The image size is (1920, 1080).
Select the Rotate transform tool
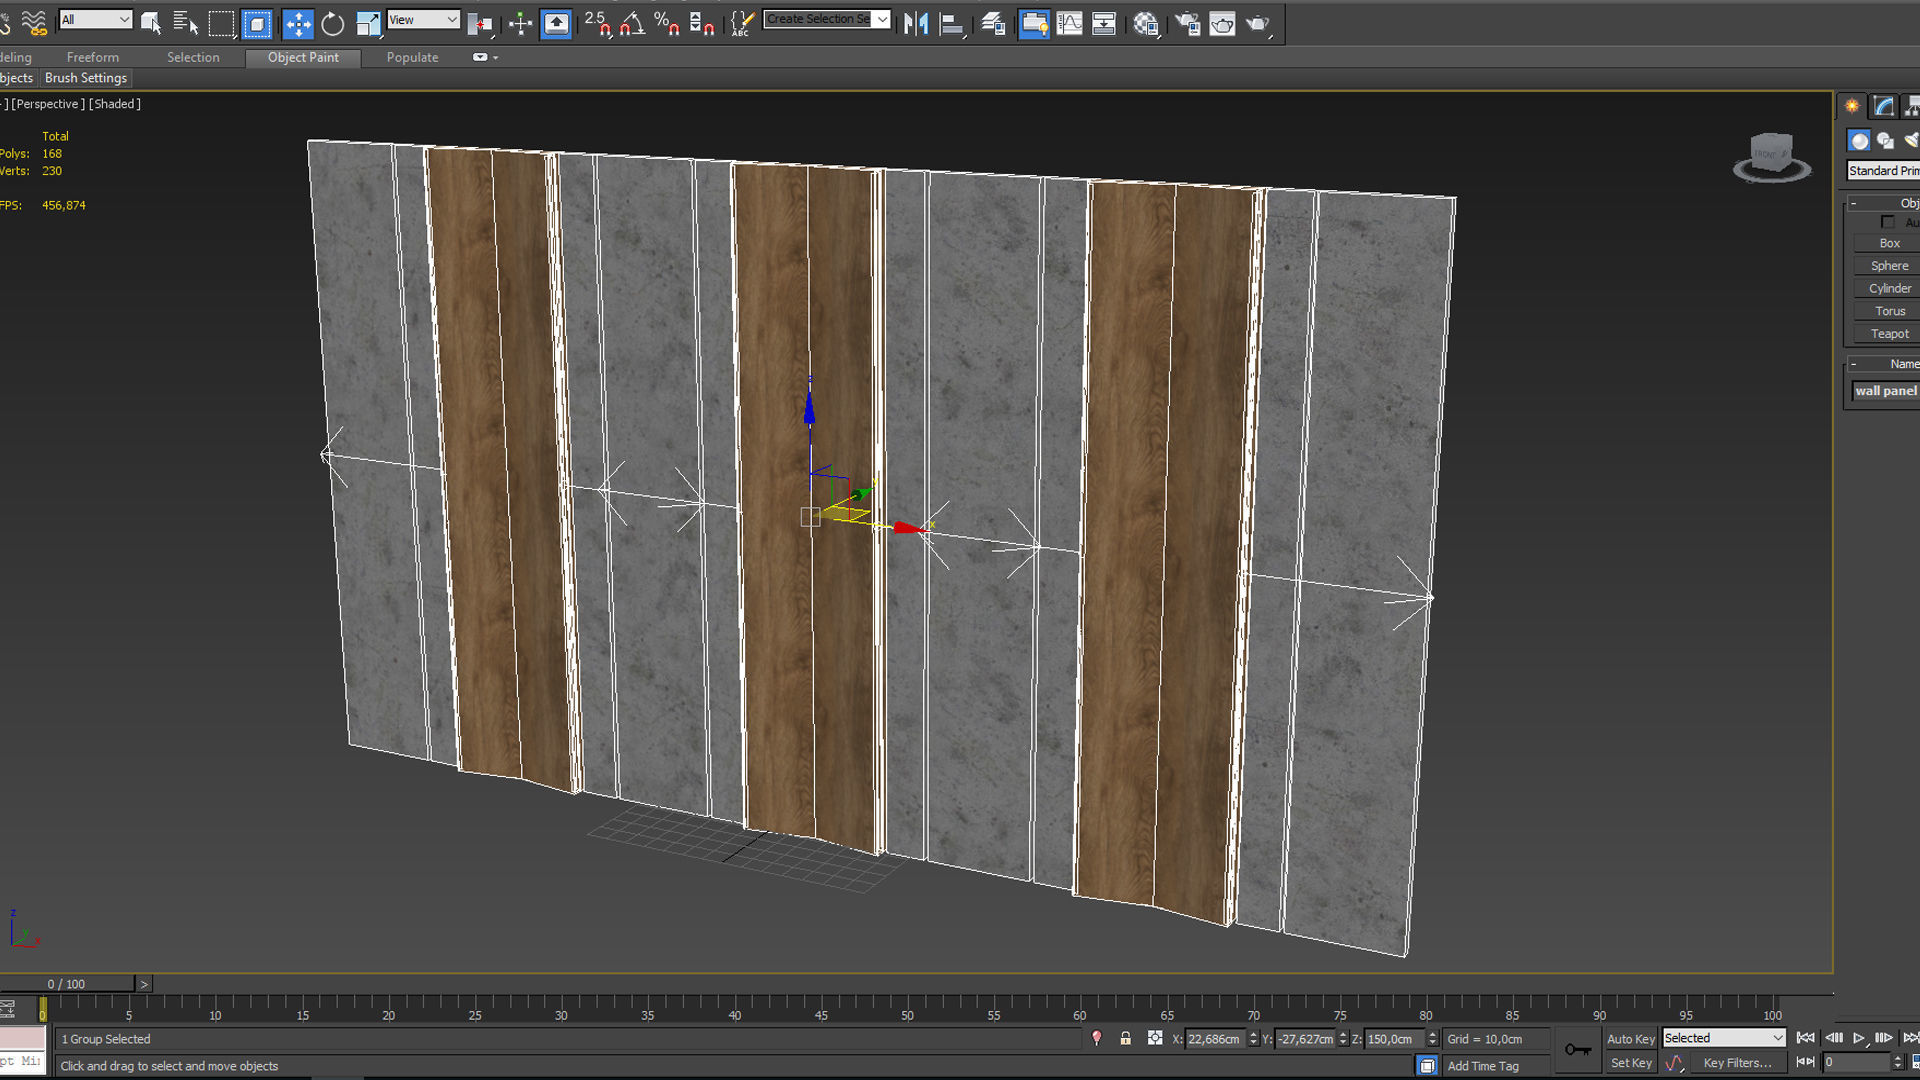coord(333,23)
